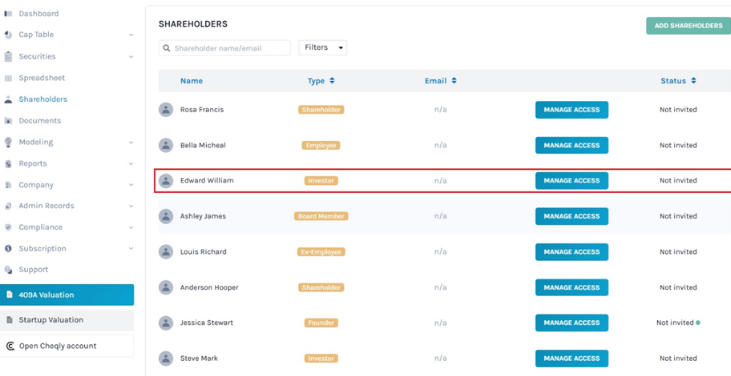
Task: Click the Investor tag on Steve Mark
Action: click(x=321, y=358)
